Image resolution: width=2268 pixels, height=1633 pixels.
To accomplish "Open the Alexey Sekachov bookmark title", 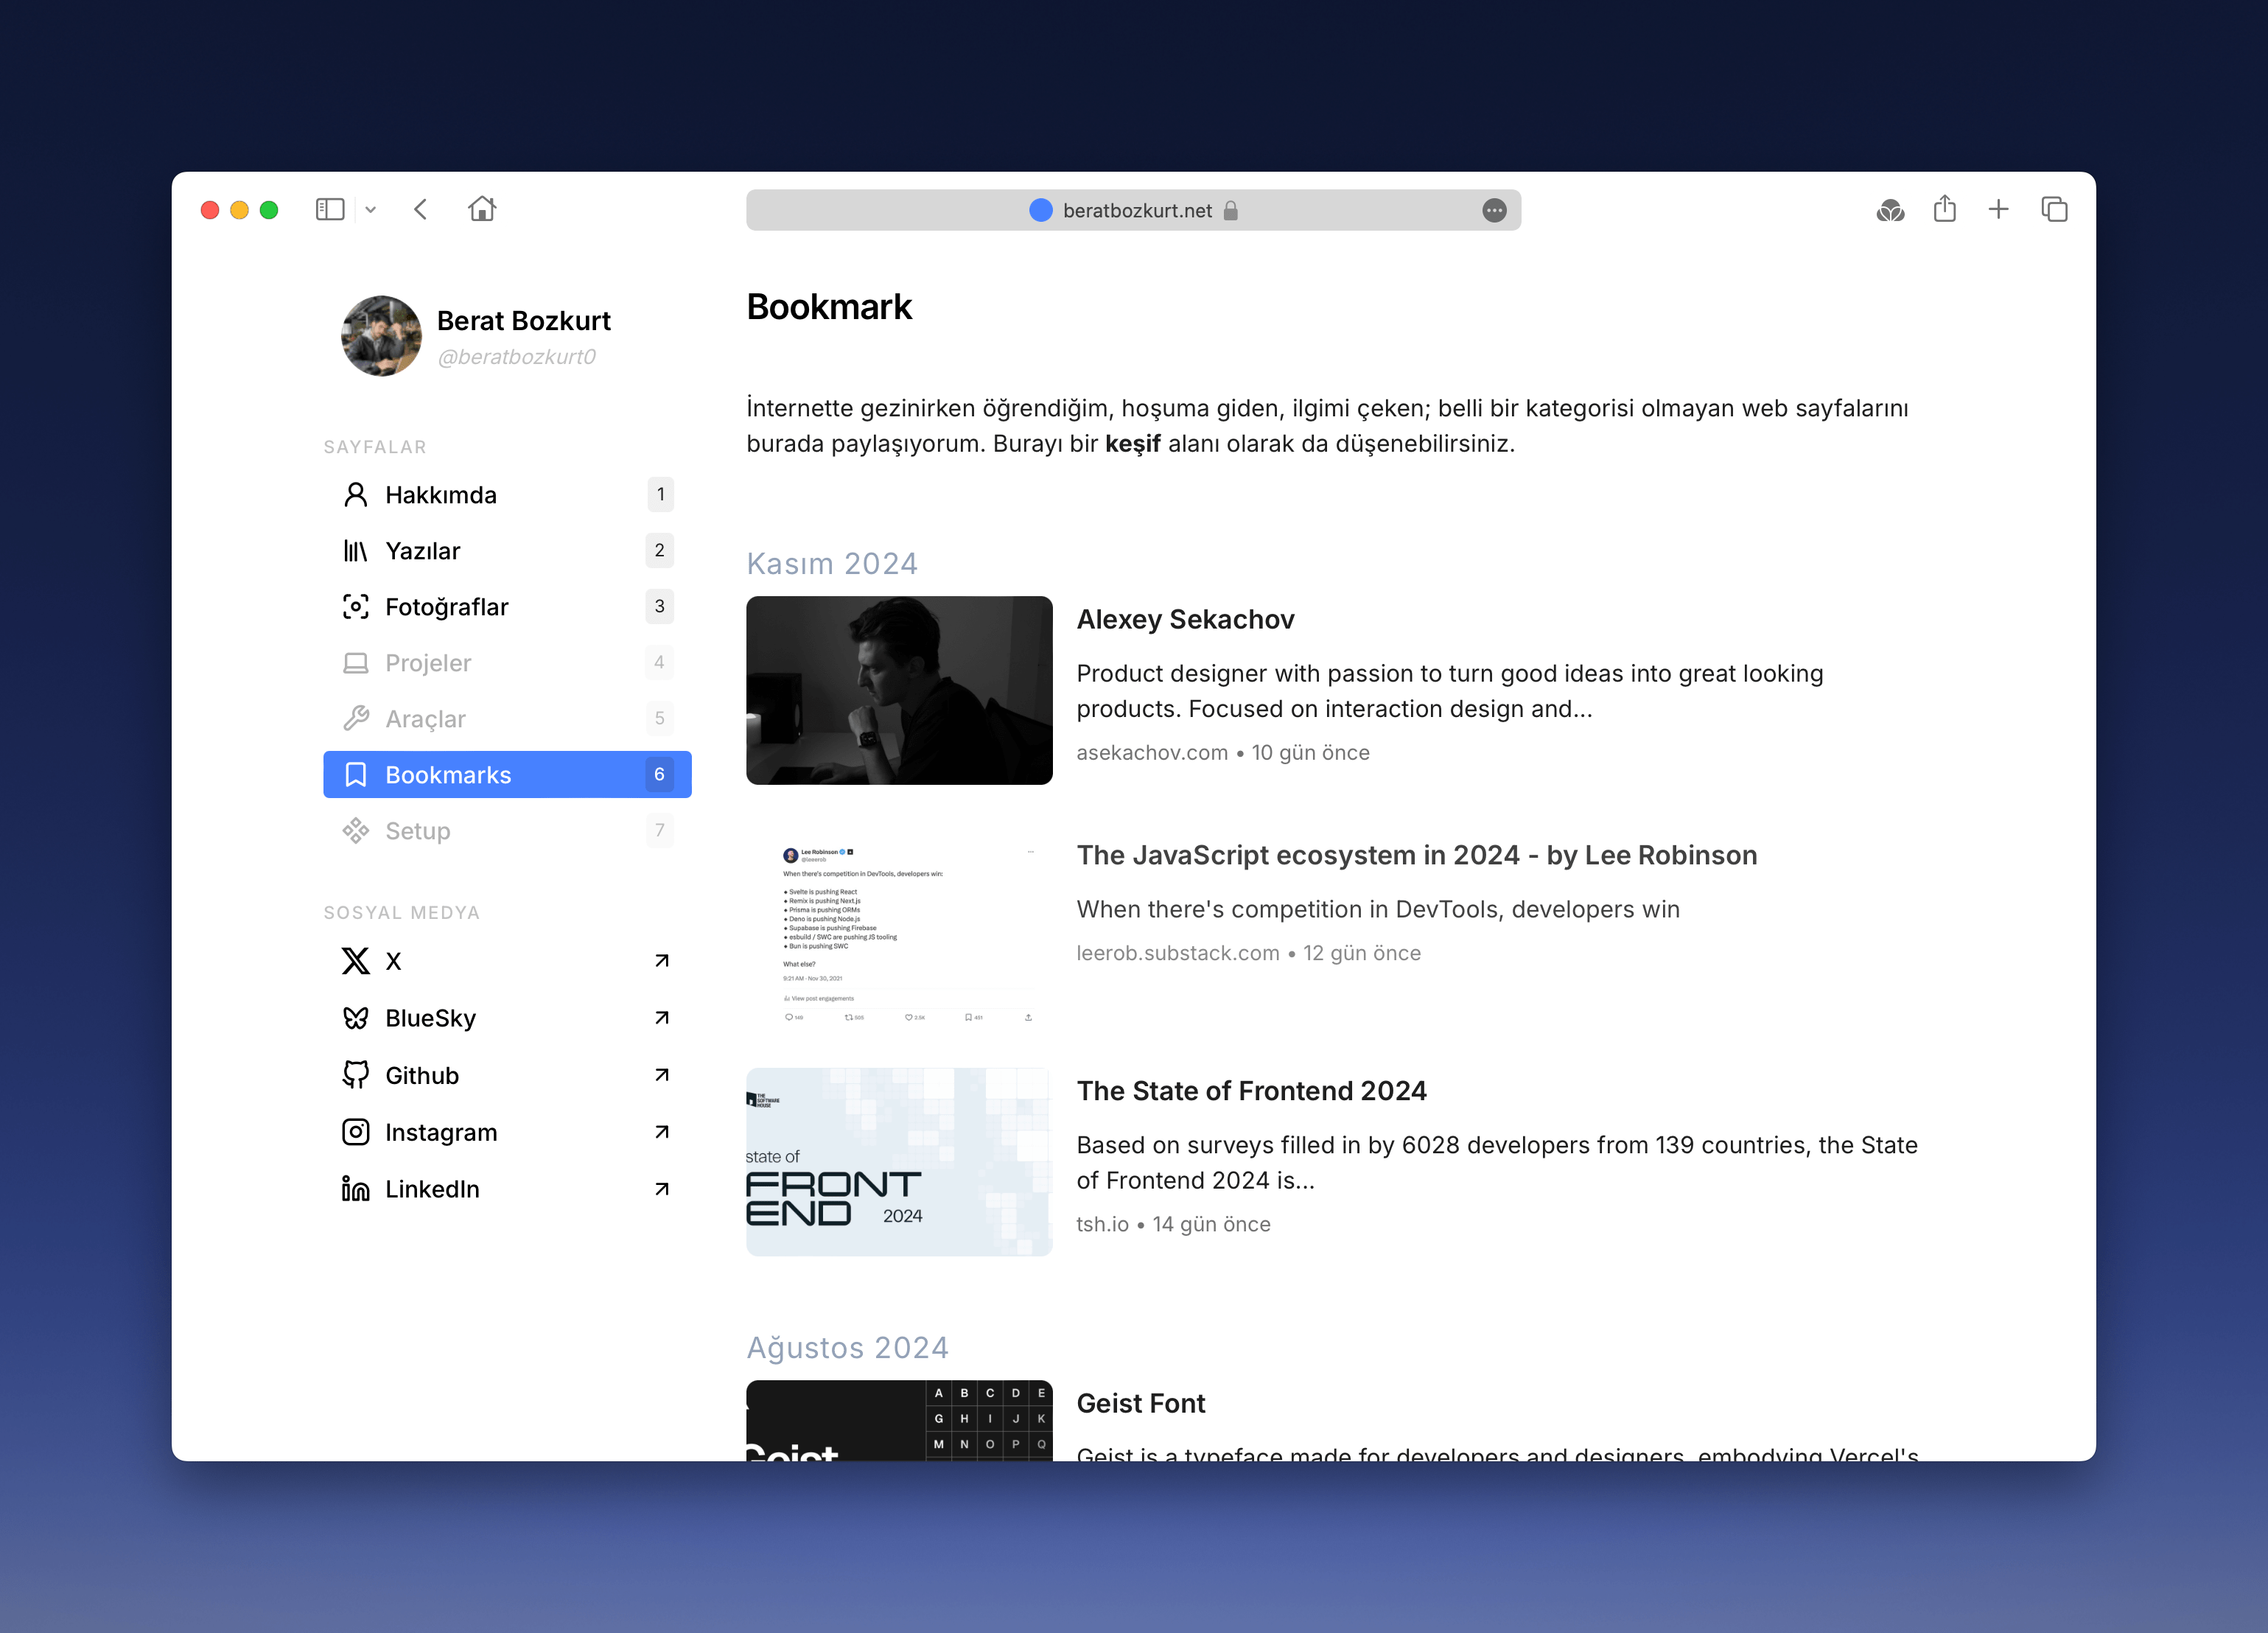I will 1185,620.
